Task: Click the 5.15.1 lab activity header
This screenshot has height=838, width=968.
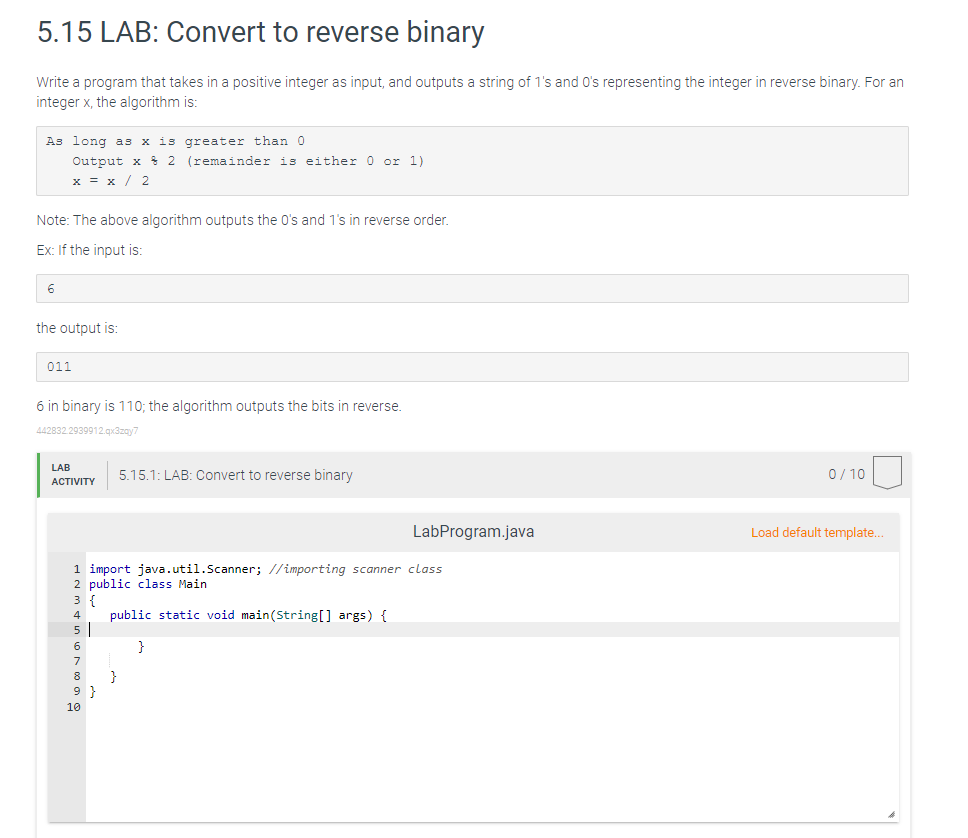Action: 234,475
